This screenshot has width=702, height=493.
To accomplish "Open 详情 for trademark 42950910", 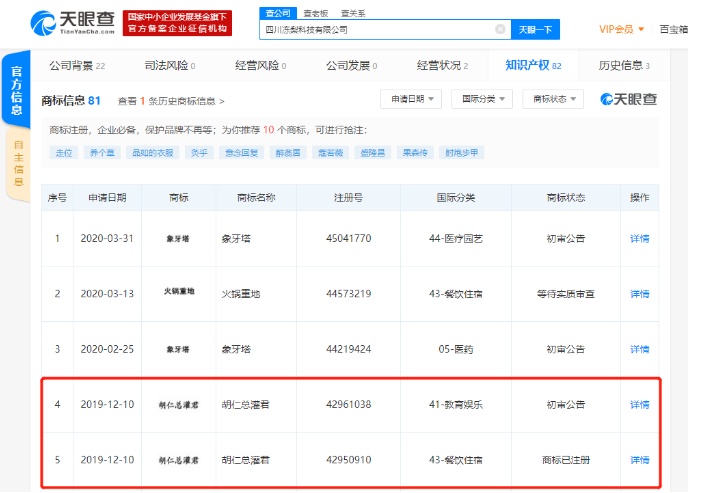I will point(639,459).
